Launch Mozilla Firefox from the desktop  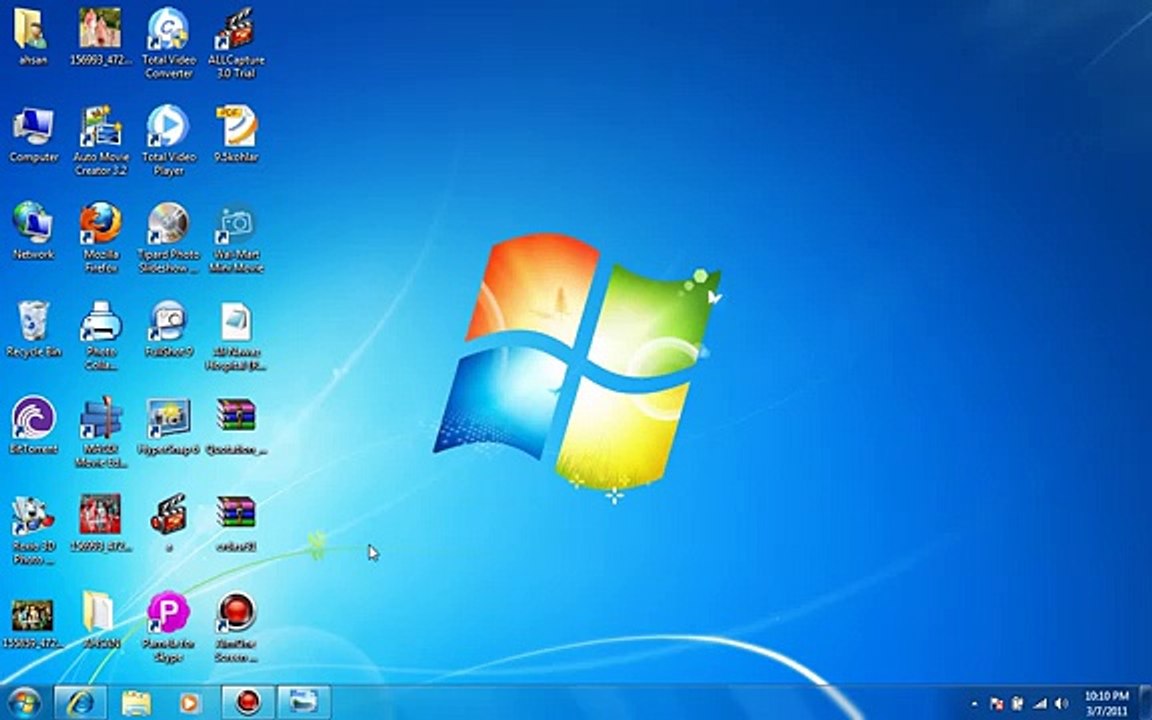[101, 238]
